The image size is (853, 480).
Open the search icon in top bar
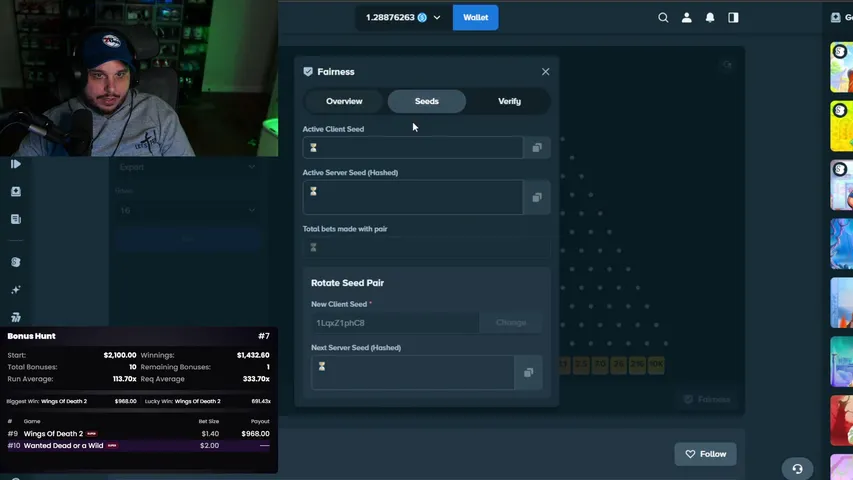[x=663, y=17]
